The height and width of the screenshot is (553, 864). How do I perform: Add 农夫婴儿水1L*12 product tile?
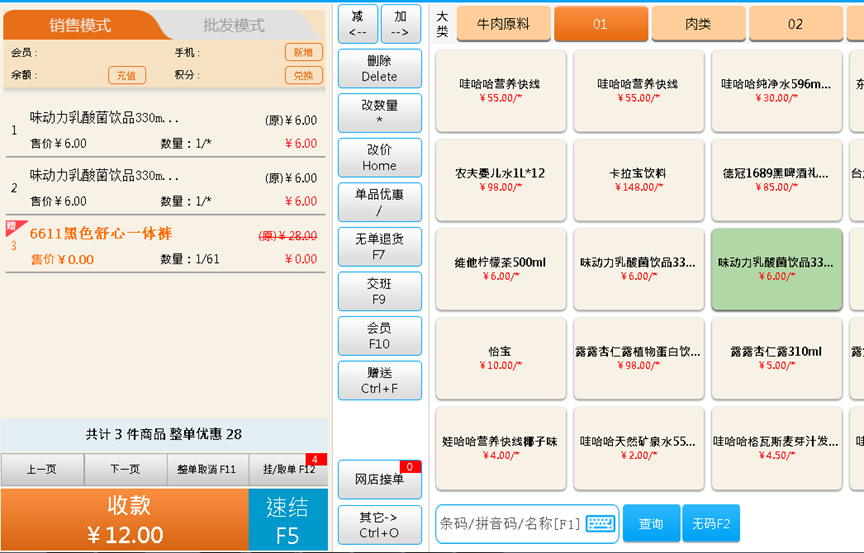click(501, 180)
